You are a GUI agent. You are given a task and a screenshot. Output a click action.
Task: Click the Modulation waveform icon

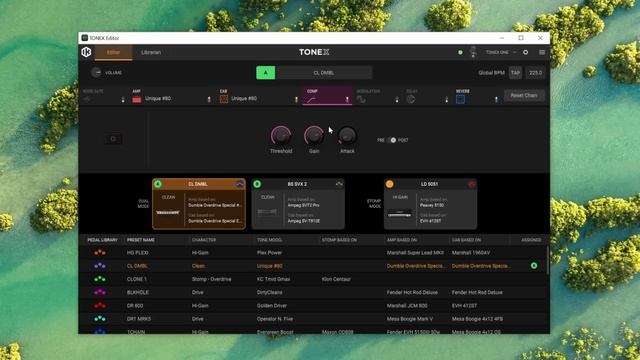click(361, 99)
